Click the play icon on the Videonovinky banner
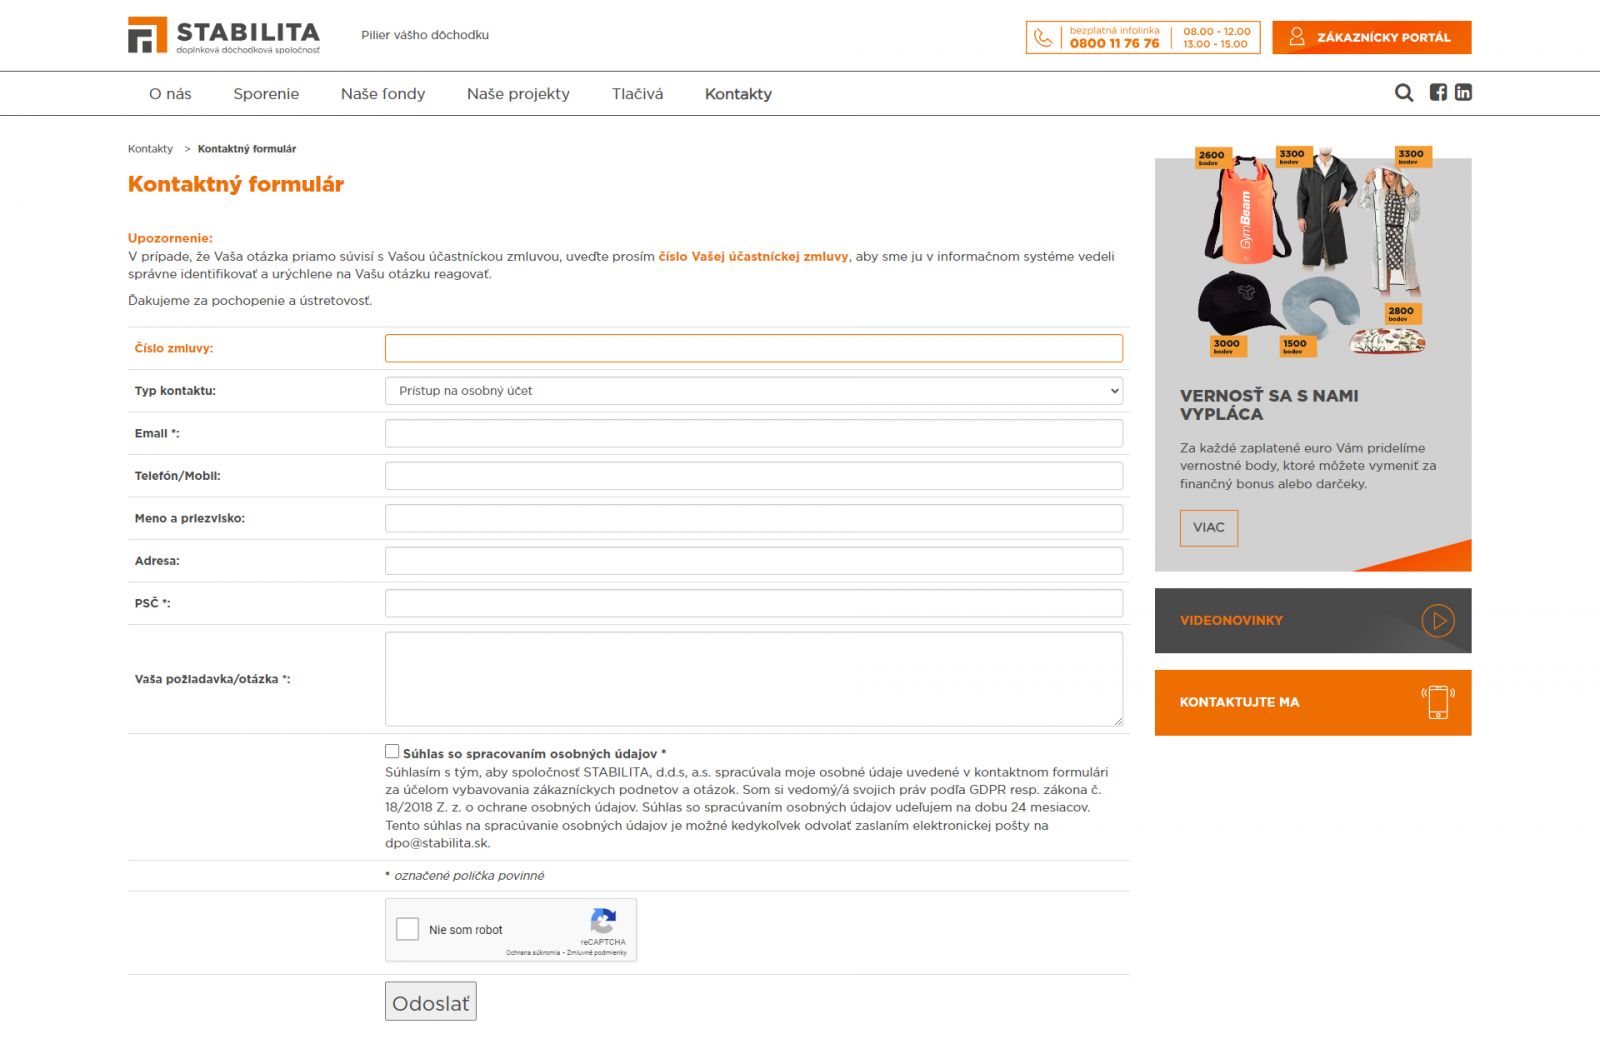 click(1438, 621)
